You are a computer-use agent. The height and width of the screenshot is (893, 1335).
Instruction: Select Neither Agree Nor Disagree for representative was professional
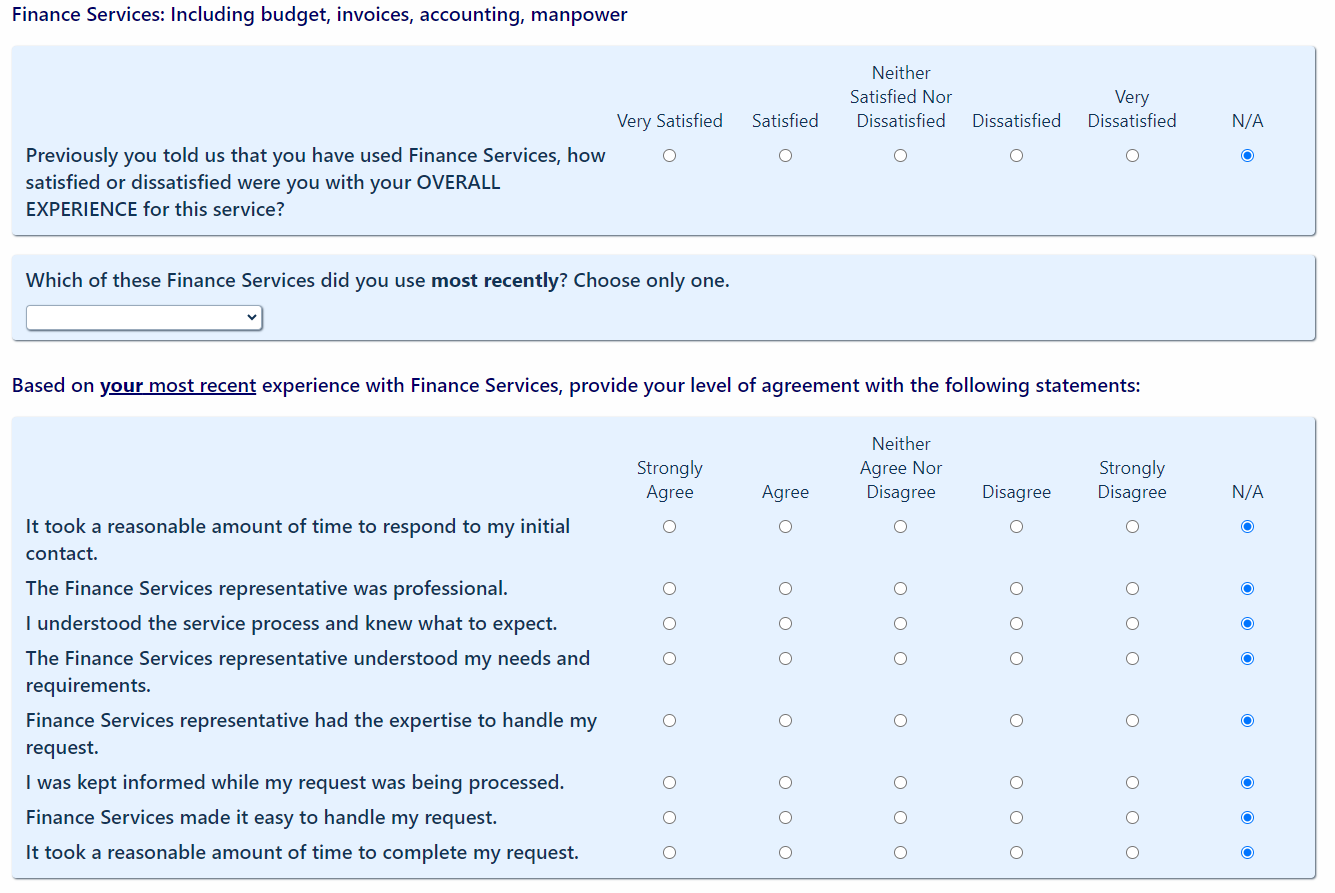[901, 589]
